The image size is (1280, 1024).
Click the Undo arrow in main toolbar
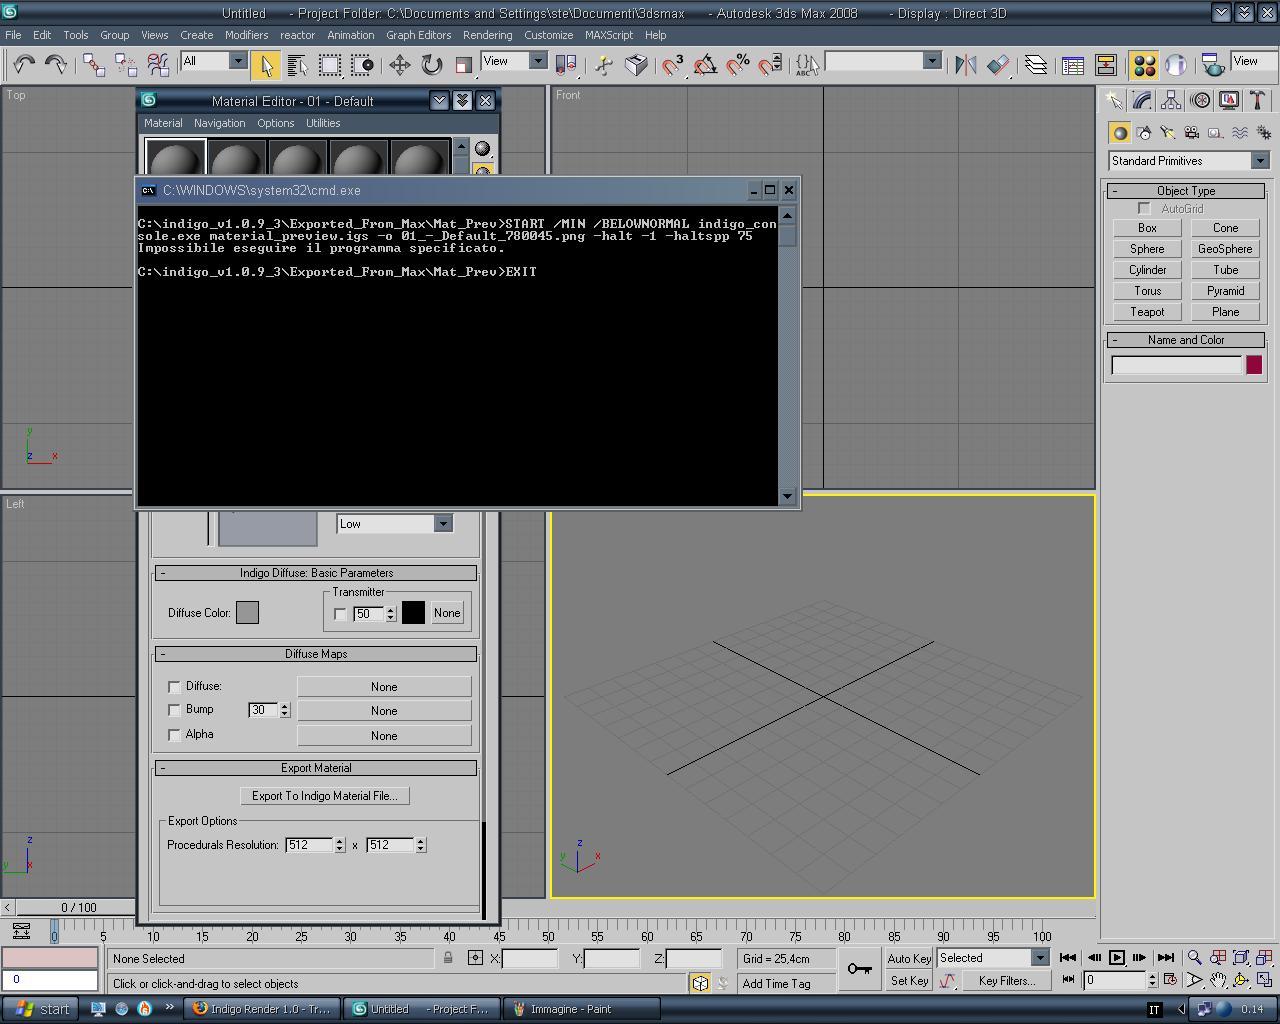pyautogui.click(x=24, y=65)
